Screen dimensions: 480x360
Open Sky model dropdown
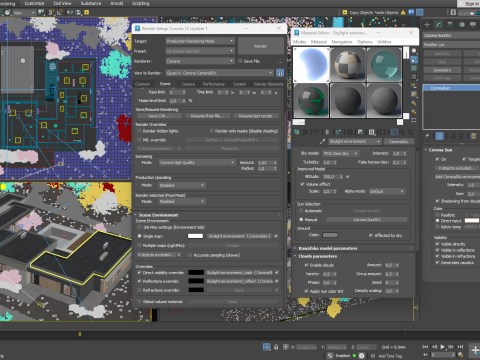pyautogui.click(x=341, y=153)
